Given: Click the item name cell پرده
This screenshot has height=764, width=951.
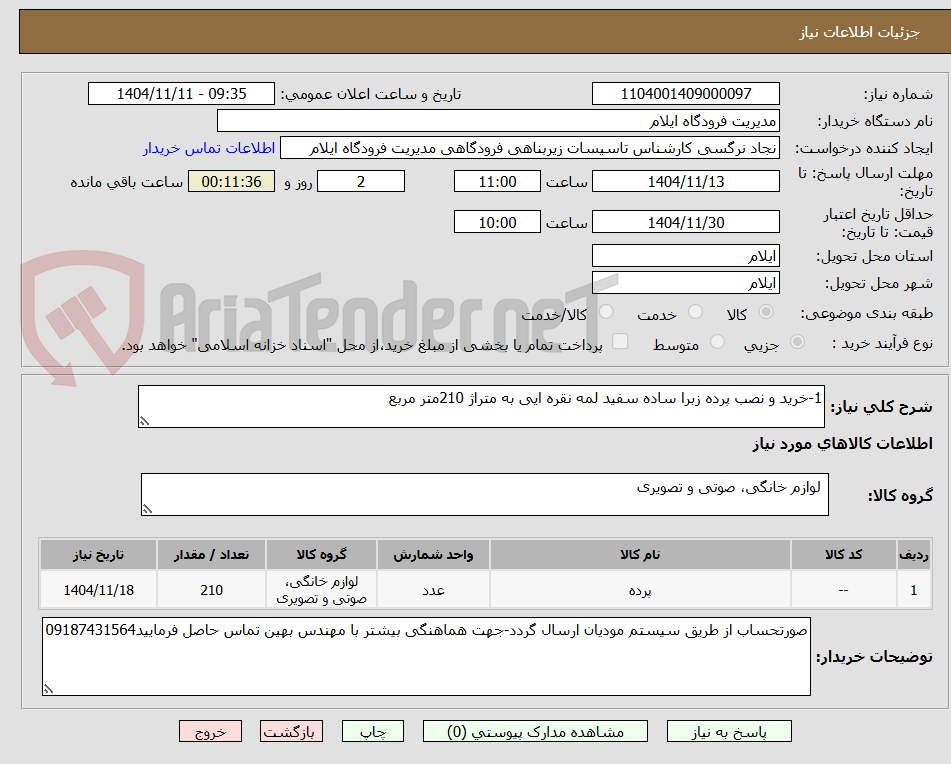Looking at the screenshot, I should [x=640, y=590].
